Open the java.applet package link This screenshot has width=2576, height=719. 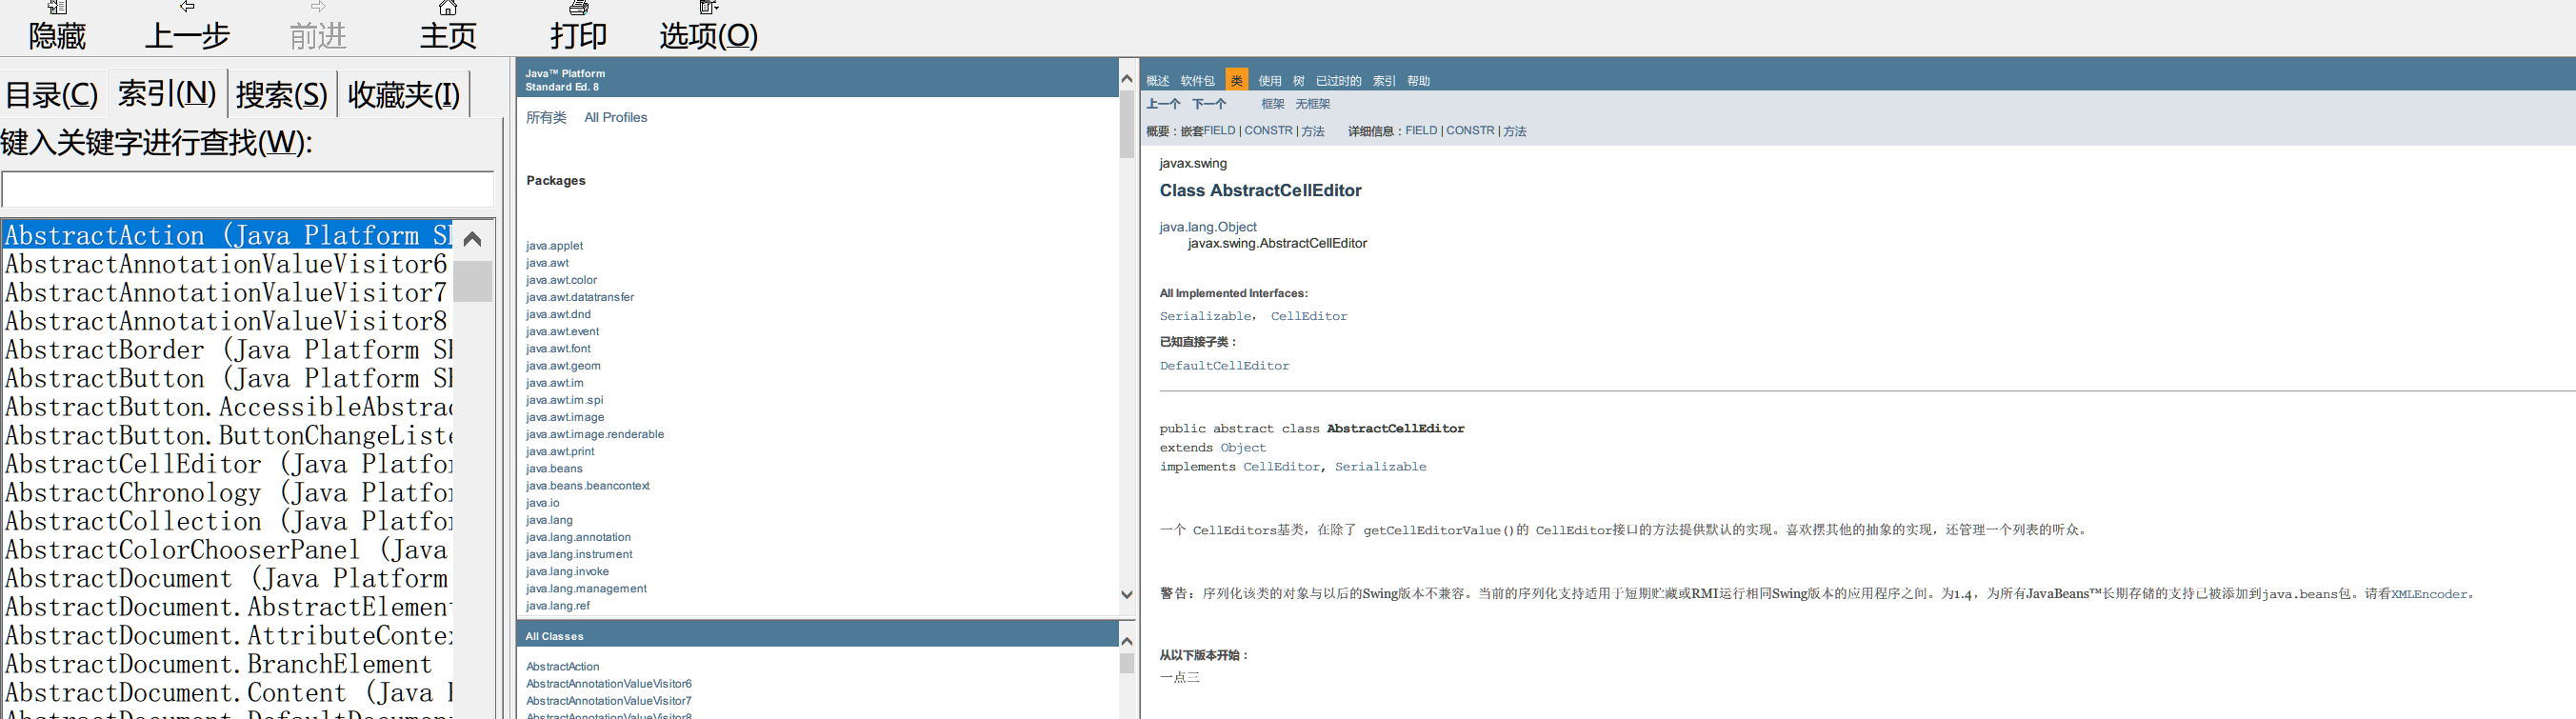pos(554,246)
